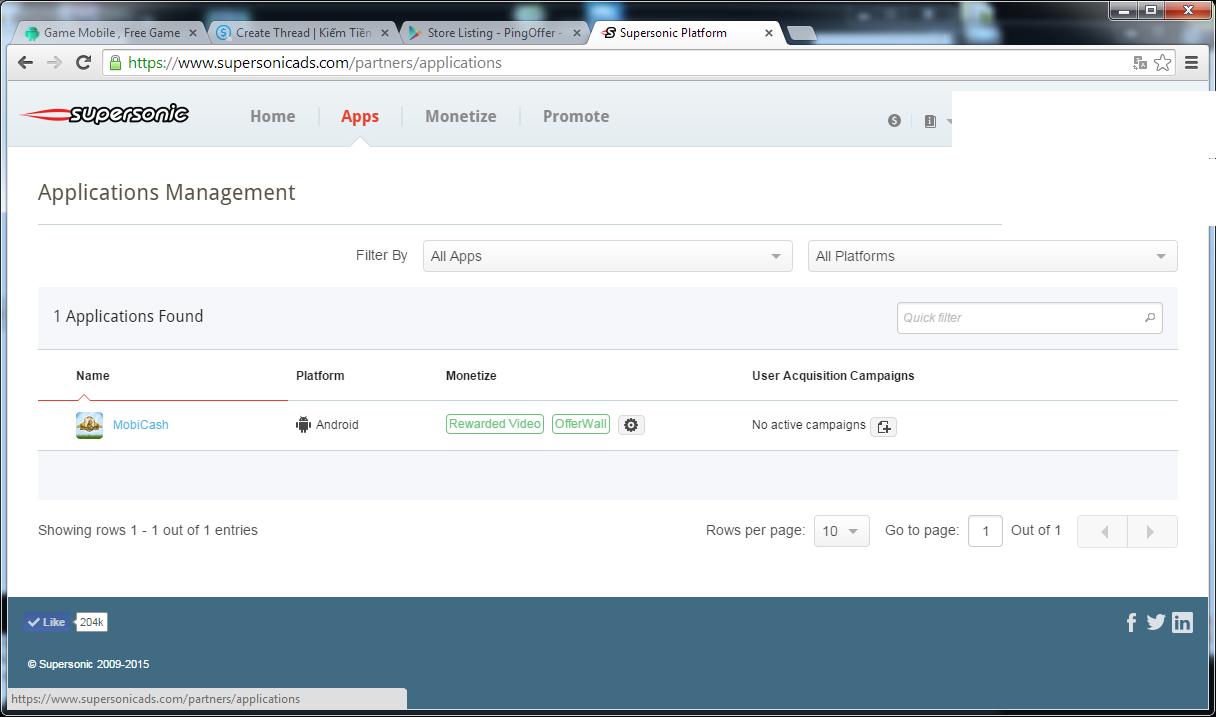Viewport: 1216px width, 717px height.
Task: Click the Supersonic logo
Action: pyautogui.click(x=104, y=114)
